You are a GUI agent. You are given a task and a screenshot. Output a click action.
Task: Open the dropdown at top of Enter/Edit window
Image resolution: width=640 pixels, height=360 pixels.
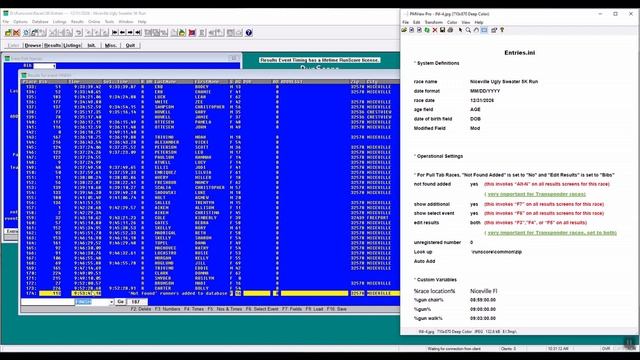tap(54, 66)
